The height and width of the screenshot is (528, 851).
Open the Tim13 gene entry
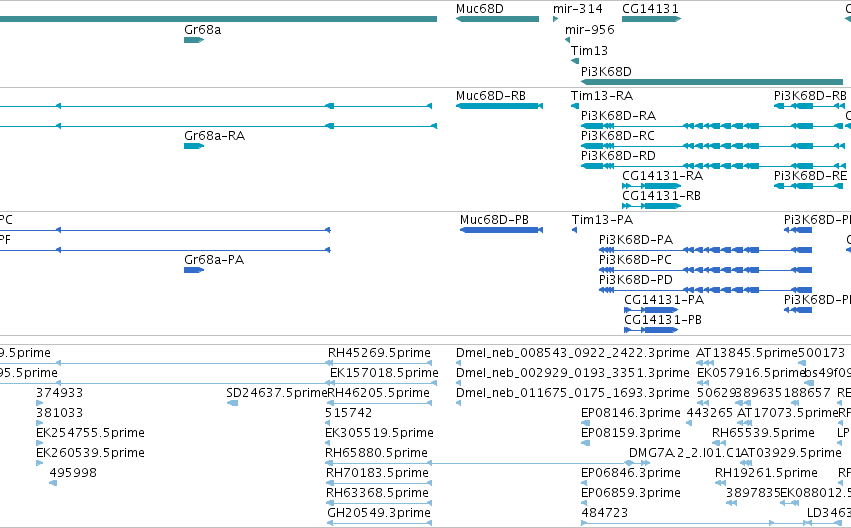(x=575, y=61)
